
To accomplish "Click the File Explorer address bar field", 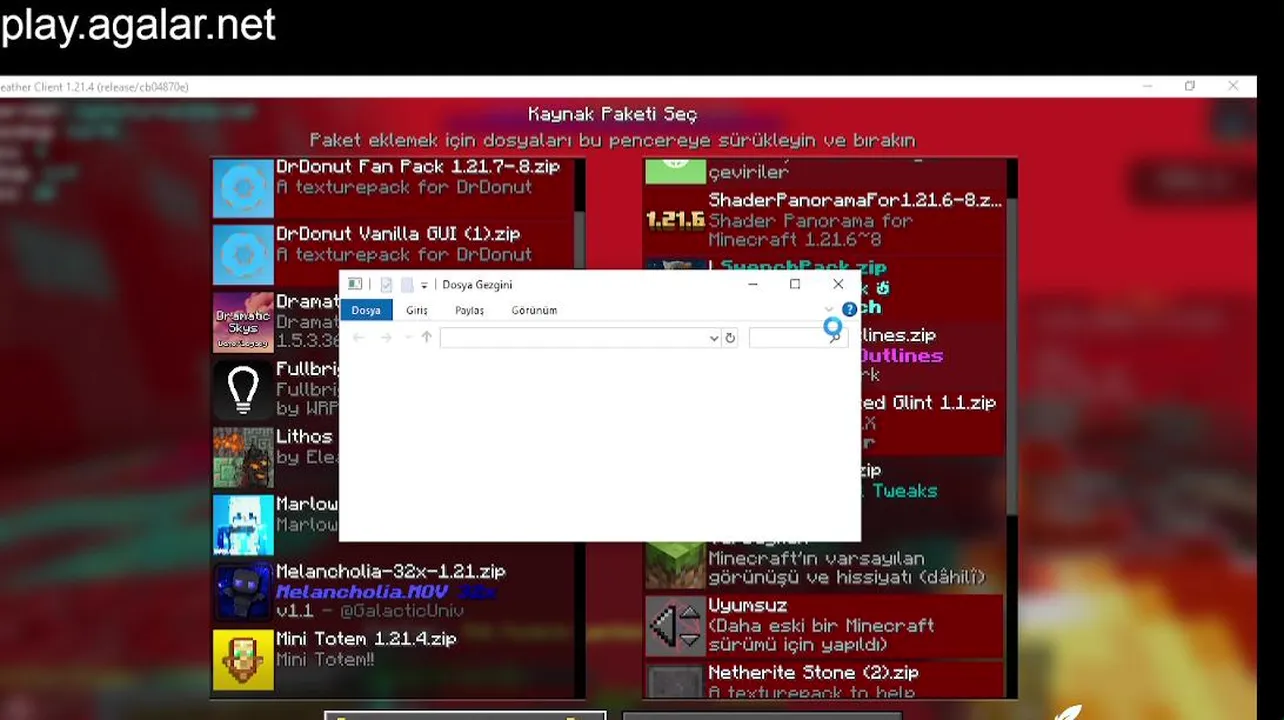I will tap(580, 338).
